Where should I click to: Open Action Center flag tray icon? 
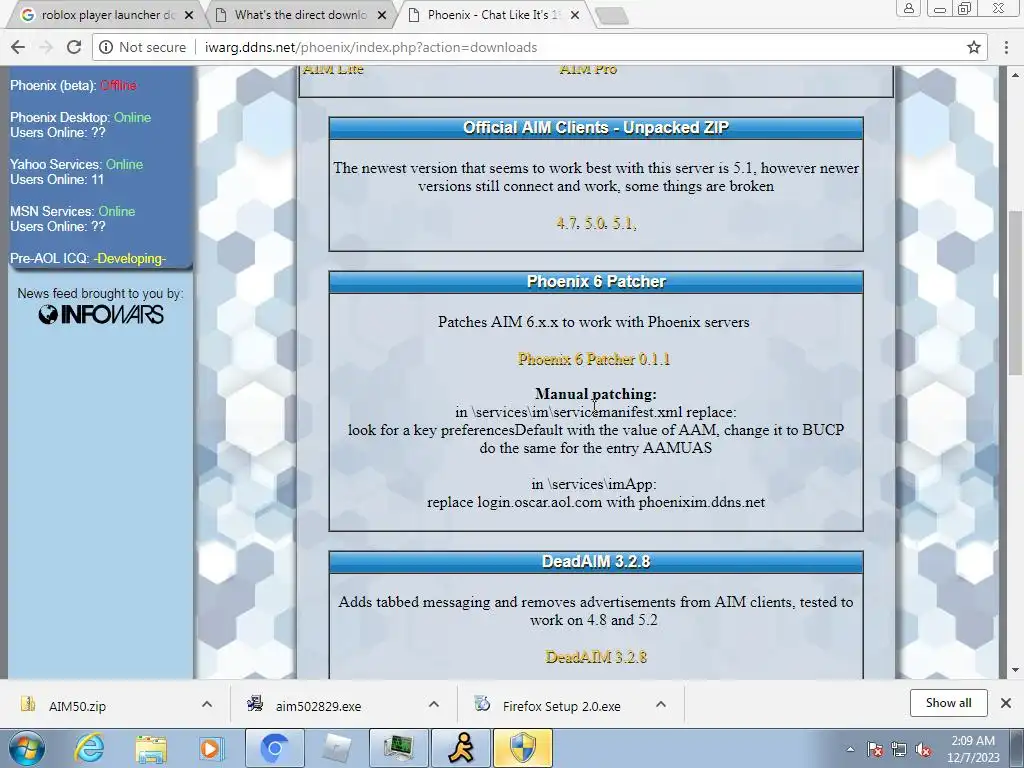tap(874, 749)
